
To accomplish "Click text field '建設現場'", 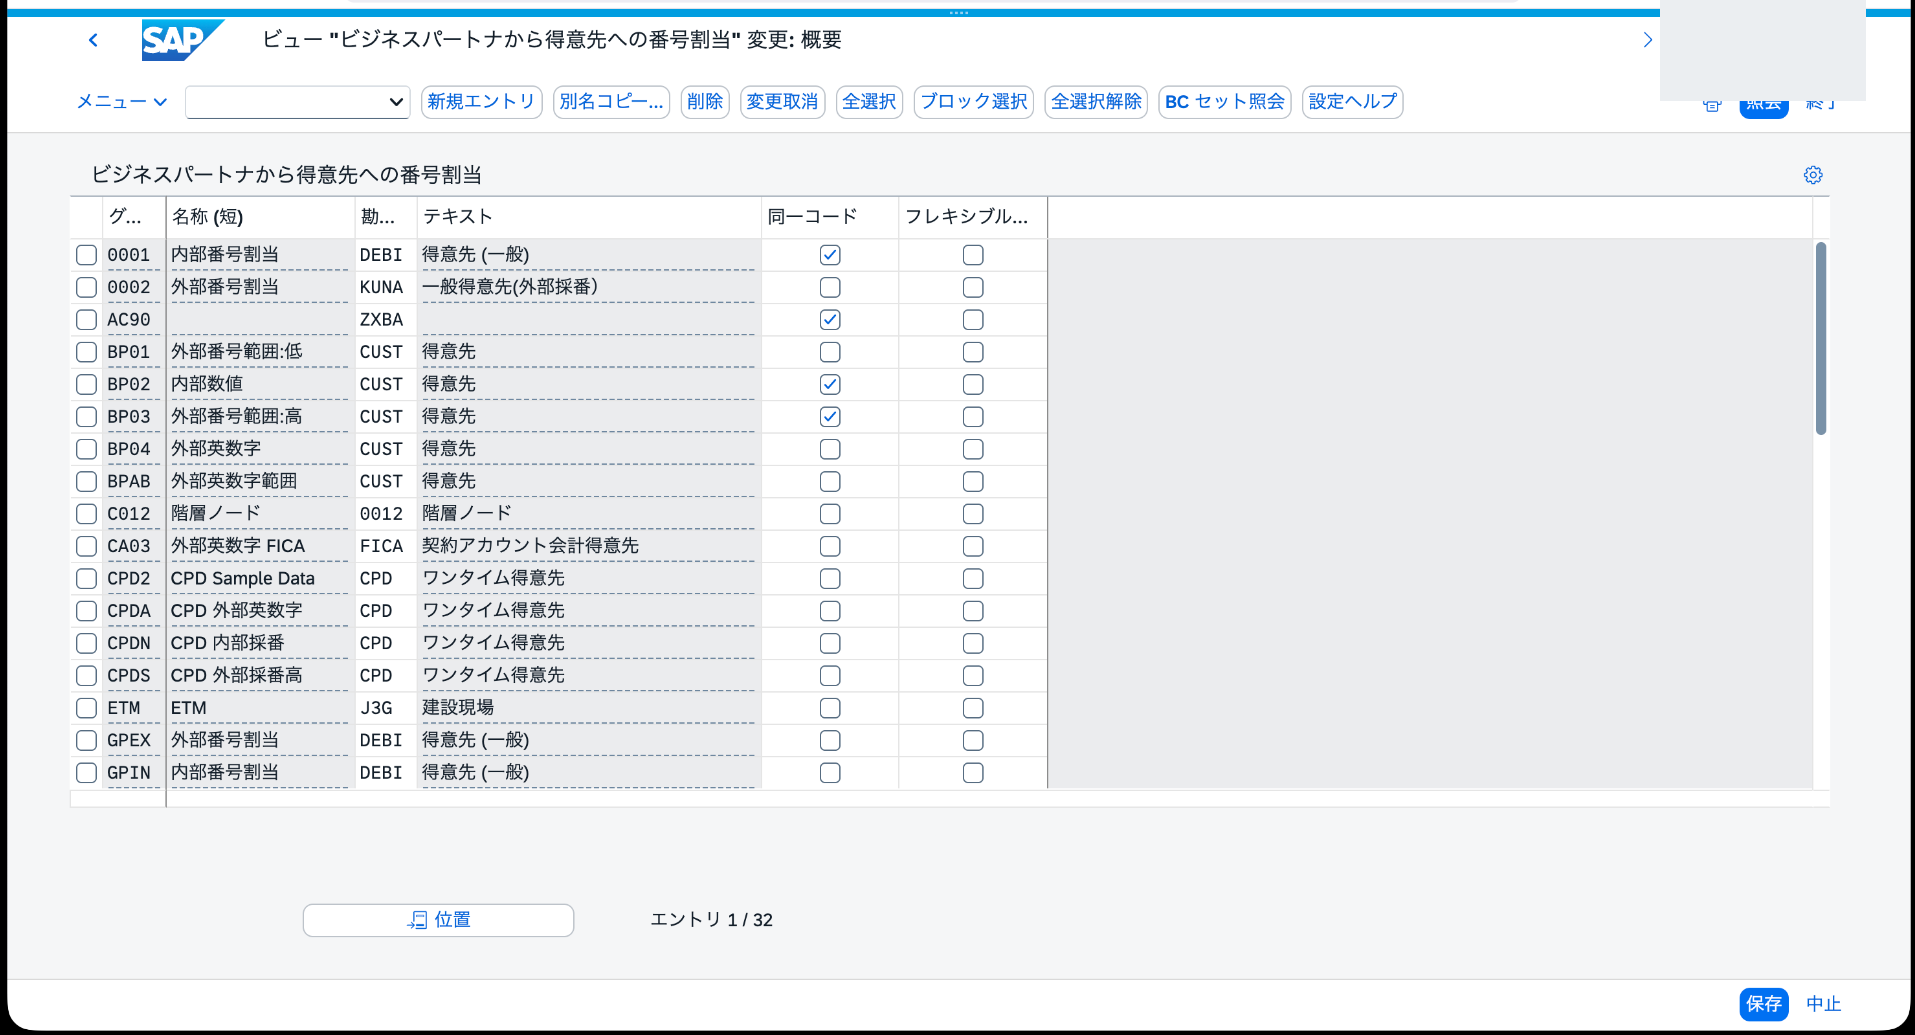I will pyautogui.click(x=588, y=708).
